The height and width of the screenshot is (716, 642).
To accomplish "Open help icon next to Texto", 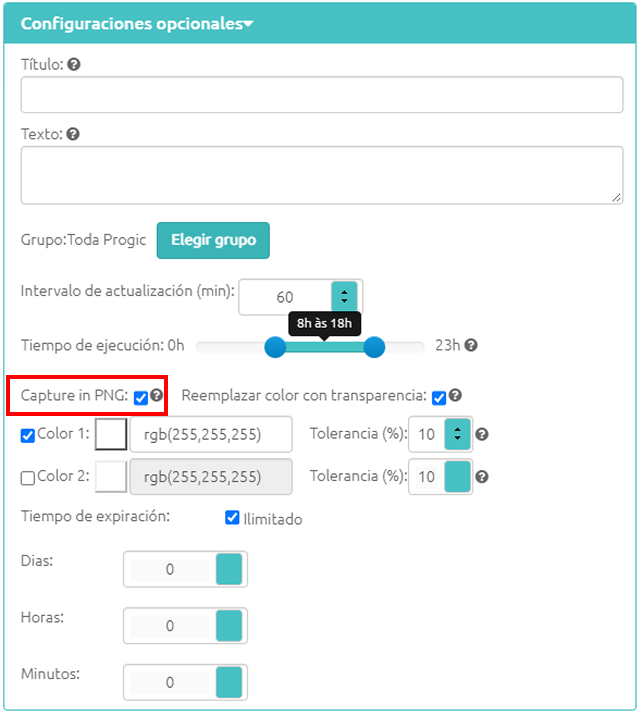I will pyautogui.click(x=73, y=134).
